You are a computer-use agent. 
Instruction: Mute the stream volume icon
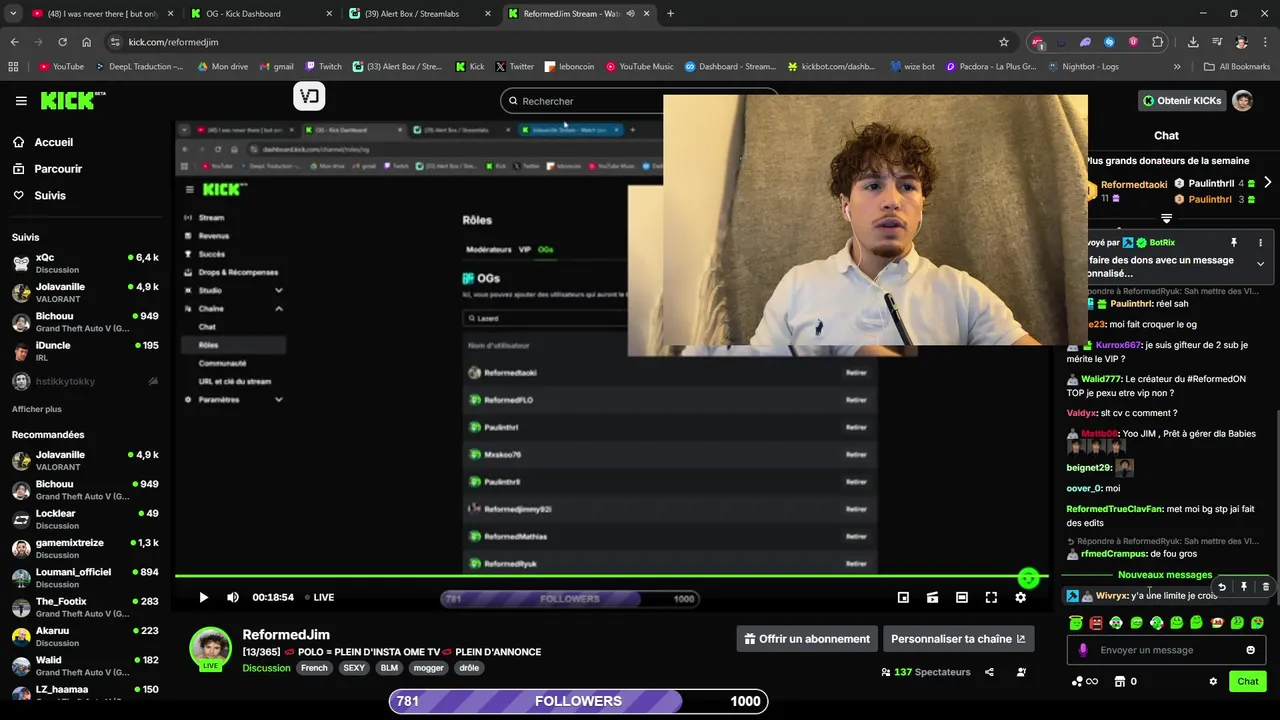[x=233, y=597]
